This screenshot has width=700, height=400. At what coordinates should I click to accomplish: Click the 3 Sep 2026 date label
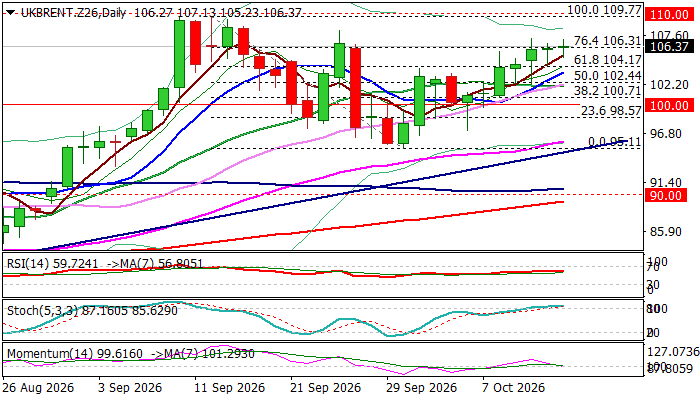pyautogui.click(x=129, y=388)
